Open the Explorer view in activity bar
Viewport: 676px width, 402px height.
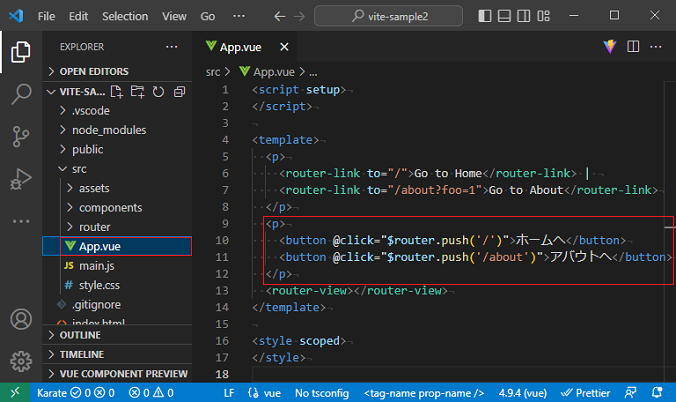click(21, 52)
